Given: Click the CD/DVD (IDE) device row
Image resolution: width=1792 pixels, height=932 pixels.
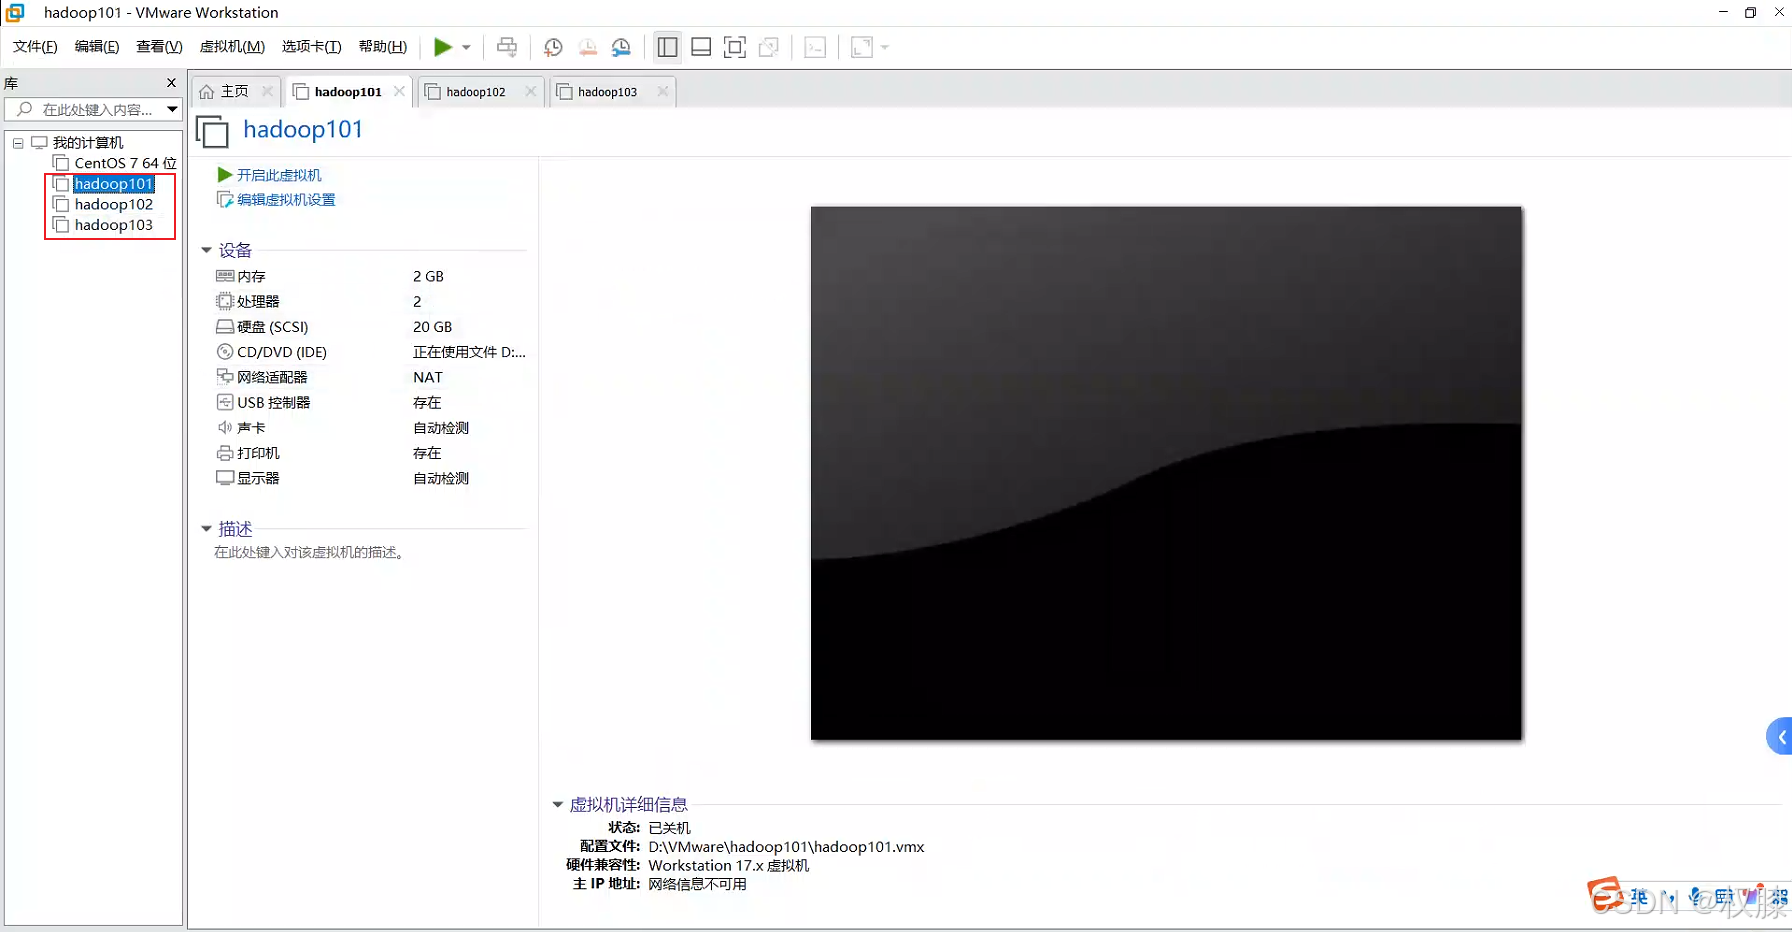Looking at the screenshot, I should (x=370, y=352).
